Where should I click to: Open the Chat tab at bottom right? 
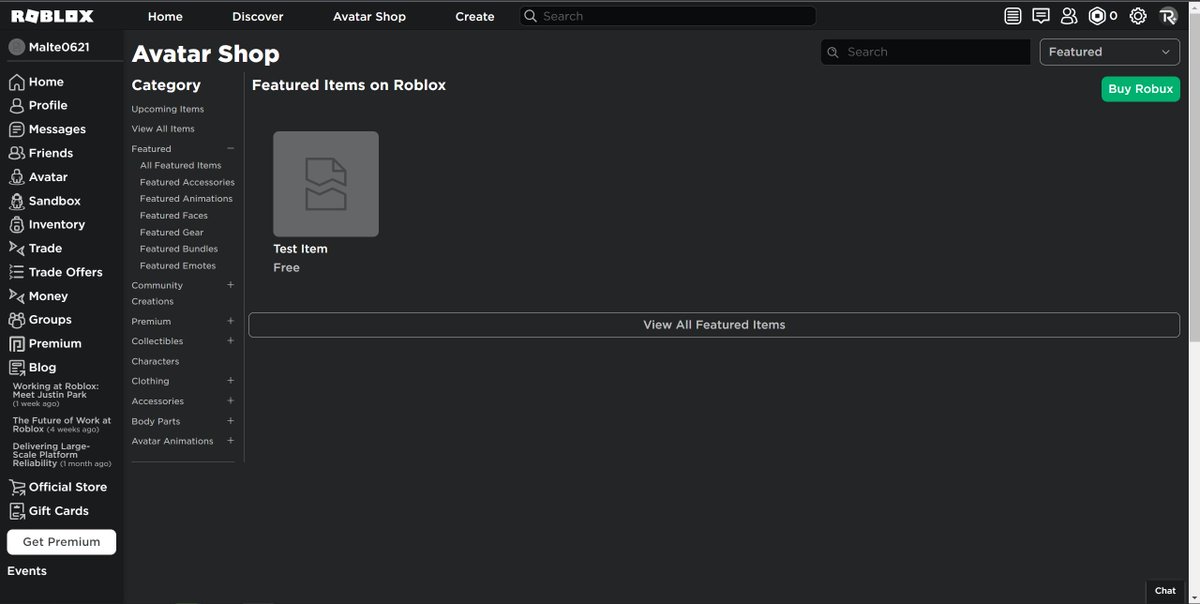pos(1166,591)
